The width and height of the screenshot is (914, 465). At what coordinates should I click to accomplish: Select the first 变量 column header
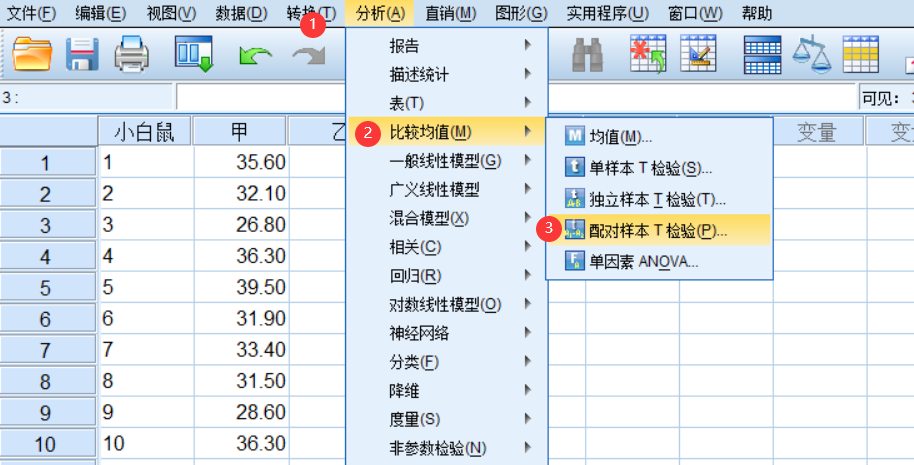point(816,132)
